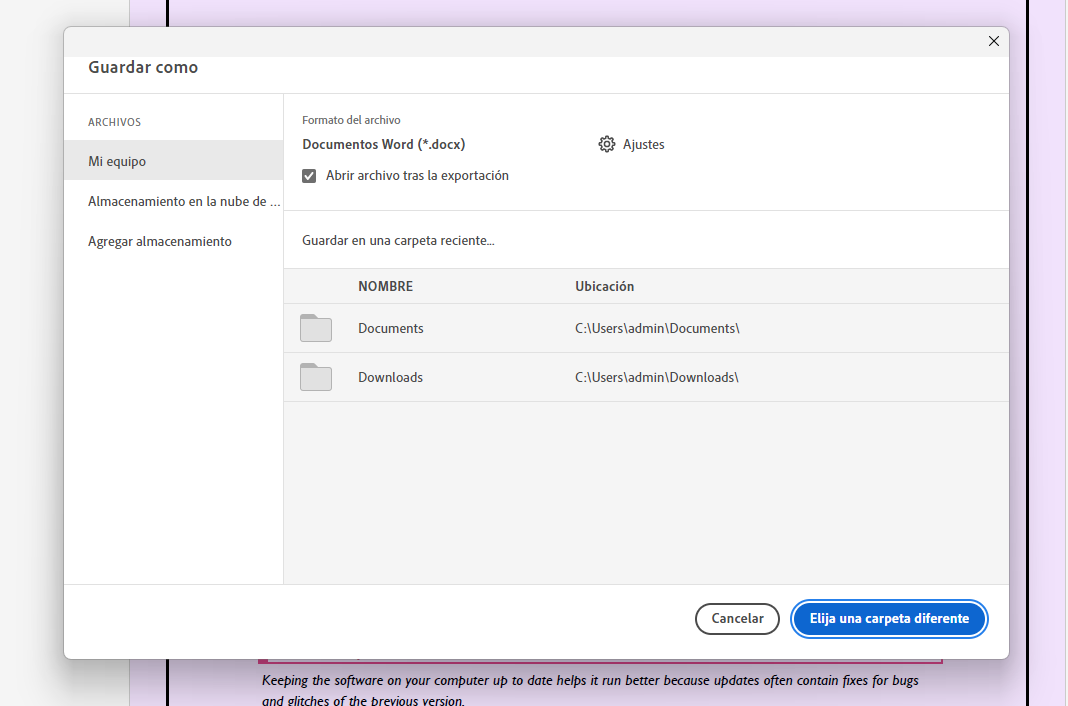Click the ARCHIVOS section heading
The height and width of the screenshot is (706, 1068).
[114, 121]
